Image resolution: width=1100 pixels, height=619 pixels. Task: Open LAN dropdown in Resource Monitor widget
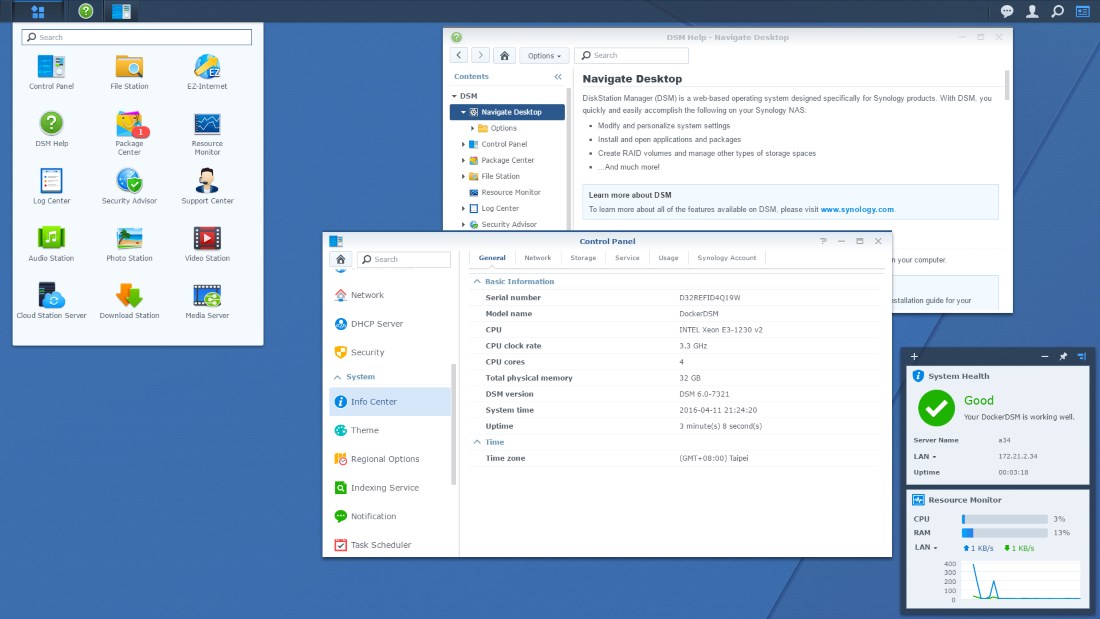click(x=925, y=547)
